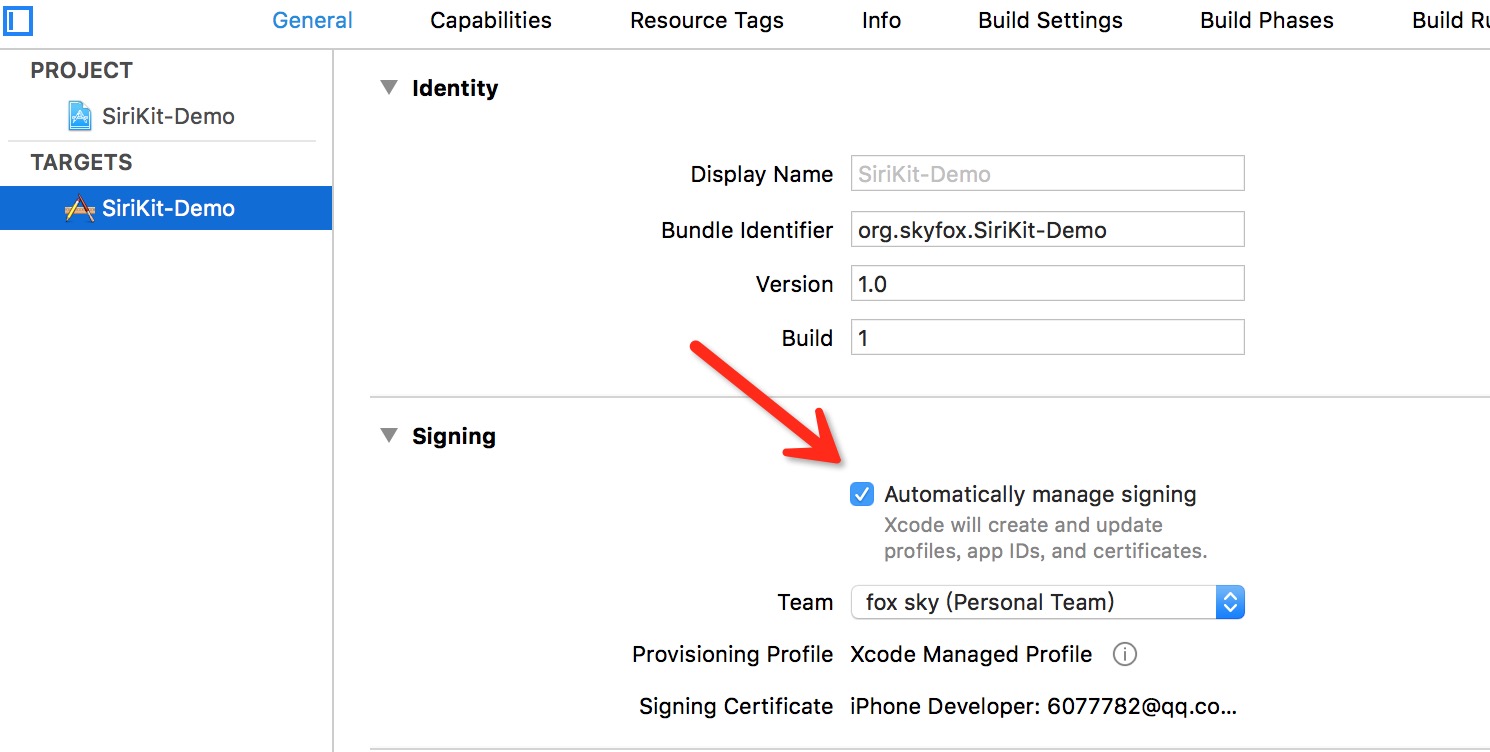Click the Display Name field
Viewport: 1490px width, 752px height.
coord(1047,174)
